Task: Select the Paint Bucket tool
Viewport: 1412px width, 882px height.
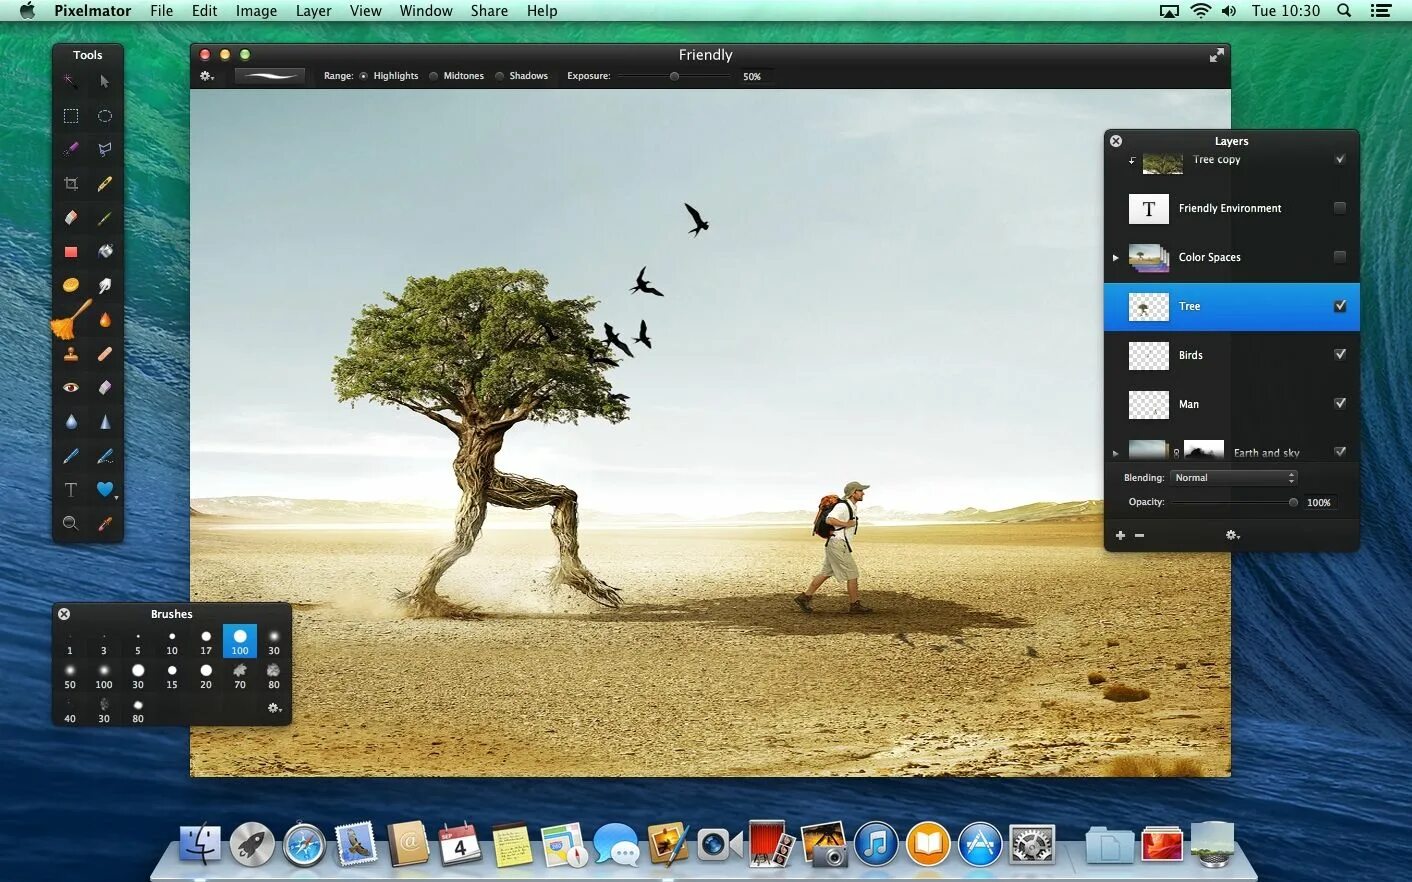Action: [104, 251]
